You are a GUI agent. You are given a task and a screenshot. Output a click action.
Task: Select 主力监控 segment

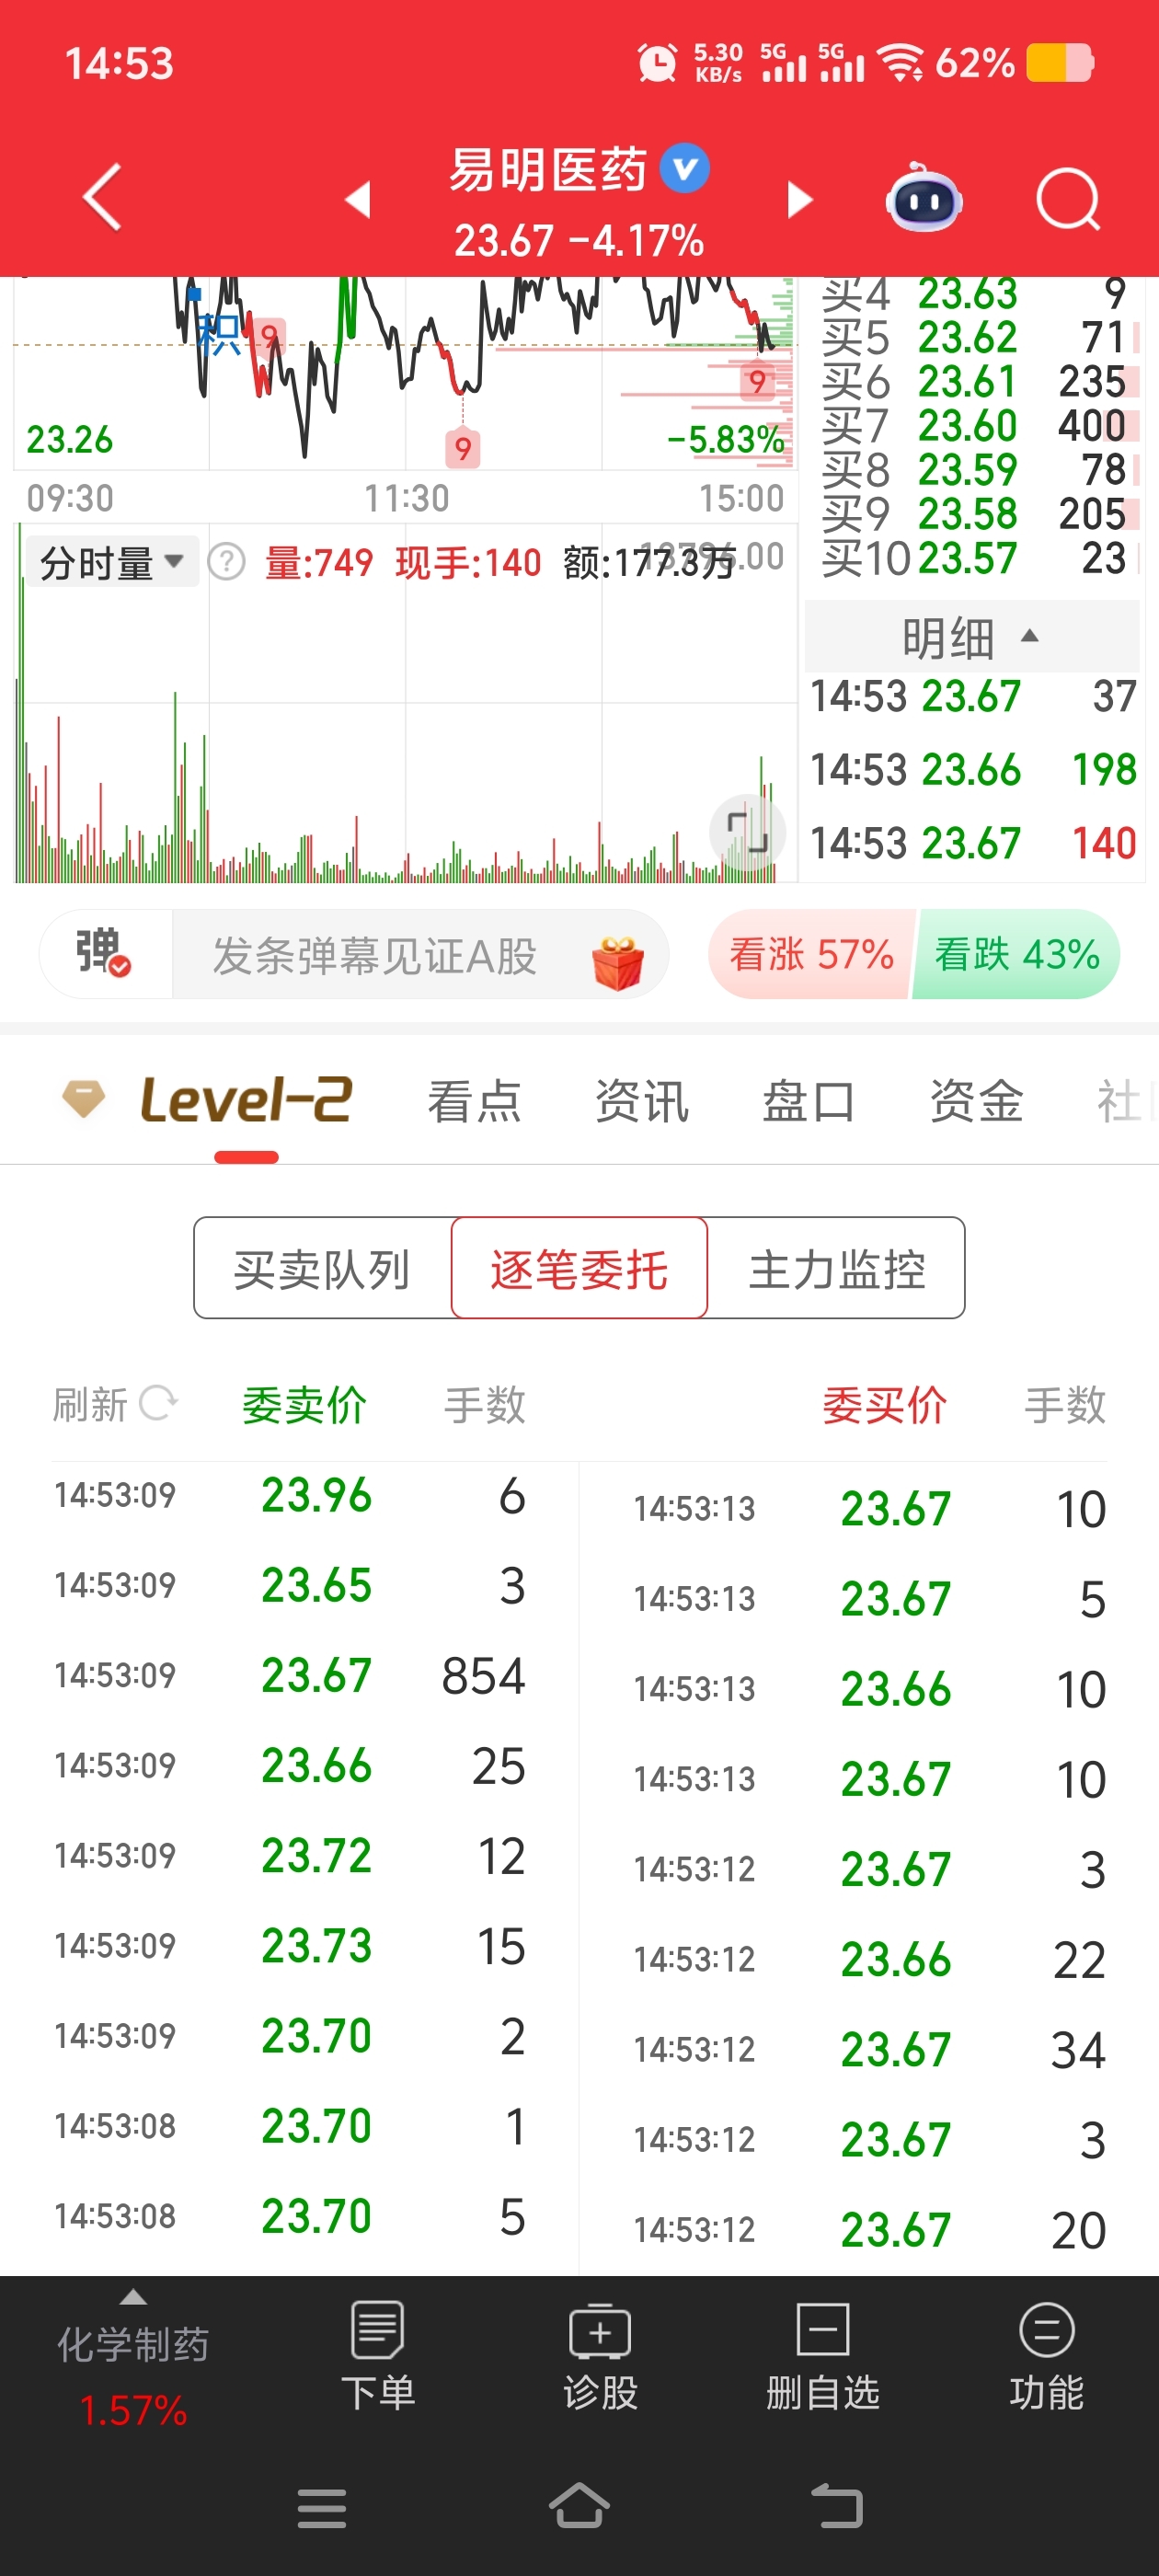click(x=836, y=1268)
